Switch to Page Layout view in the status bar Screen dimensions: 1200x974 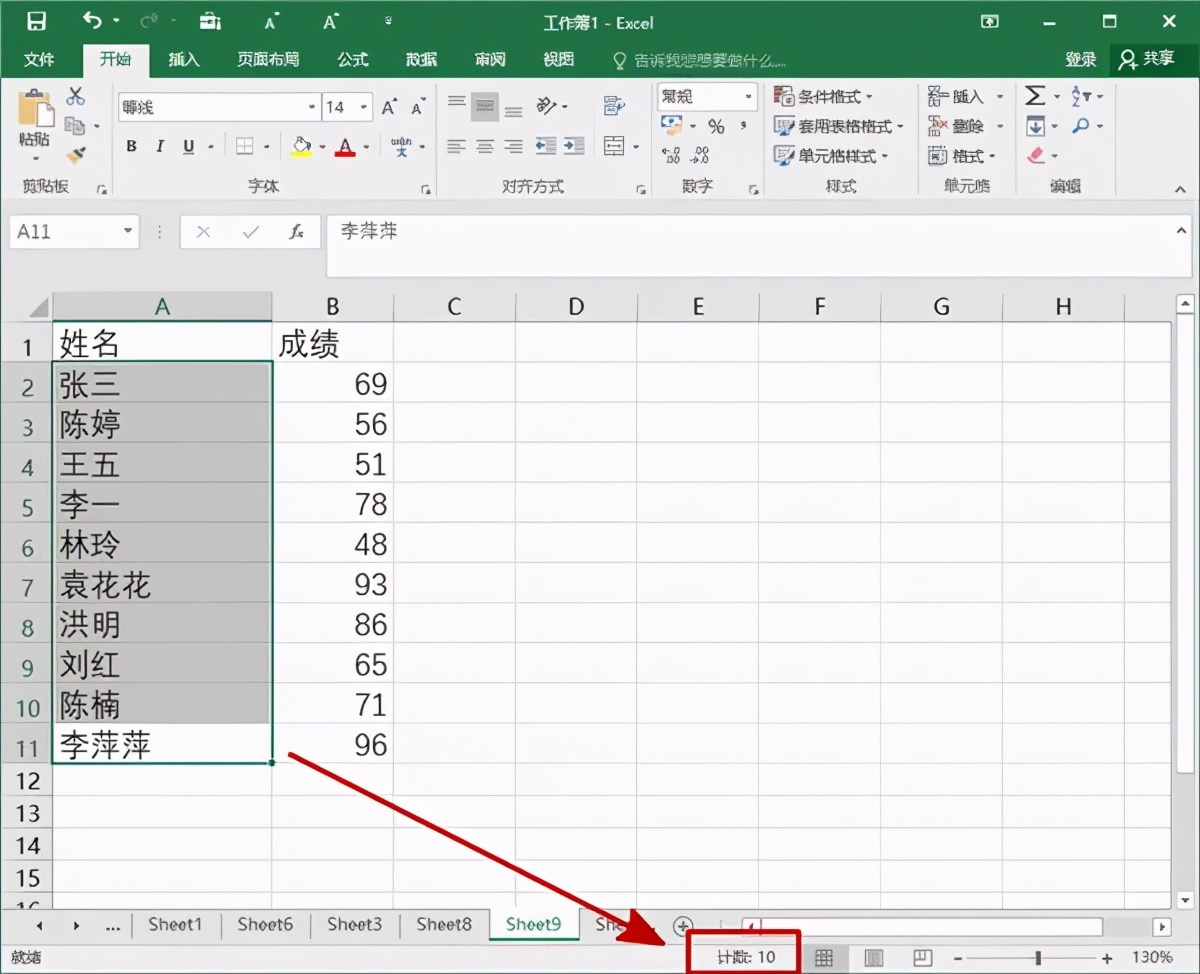pos(874,958)
